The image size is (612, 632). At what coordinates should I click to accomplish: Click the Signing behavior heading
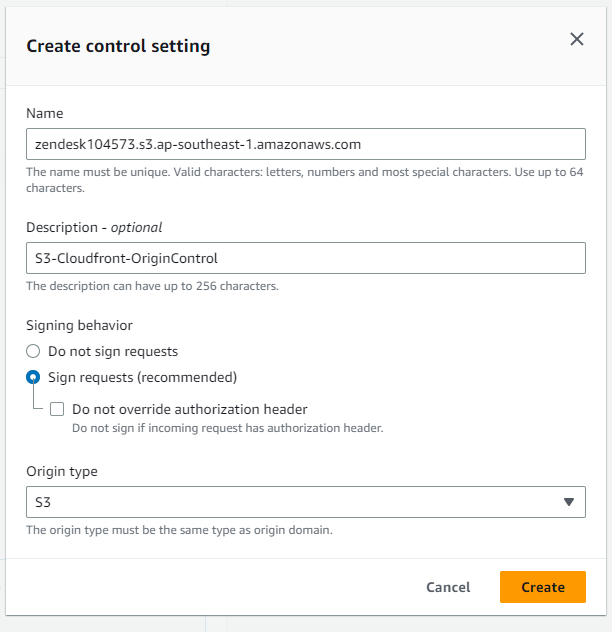click(79, 325)
